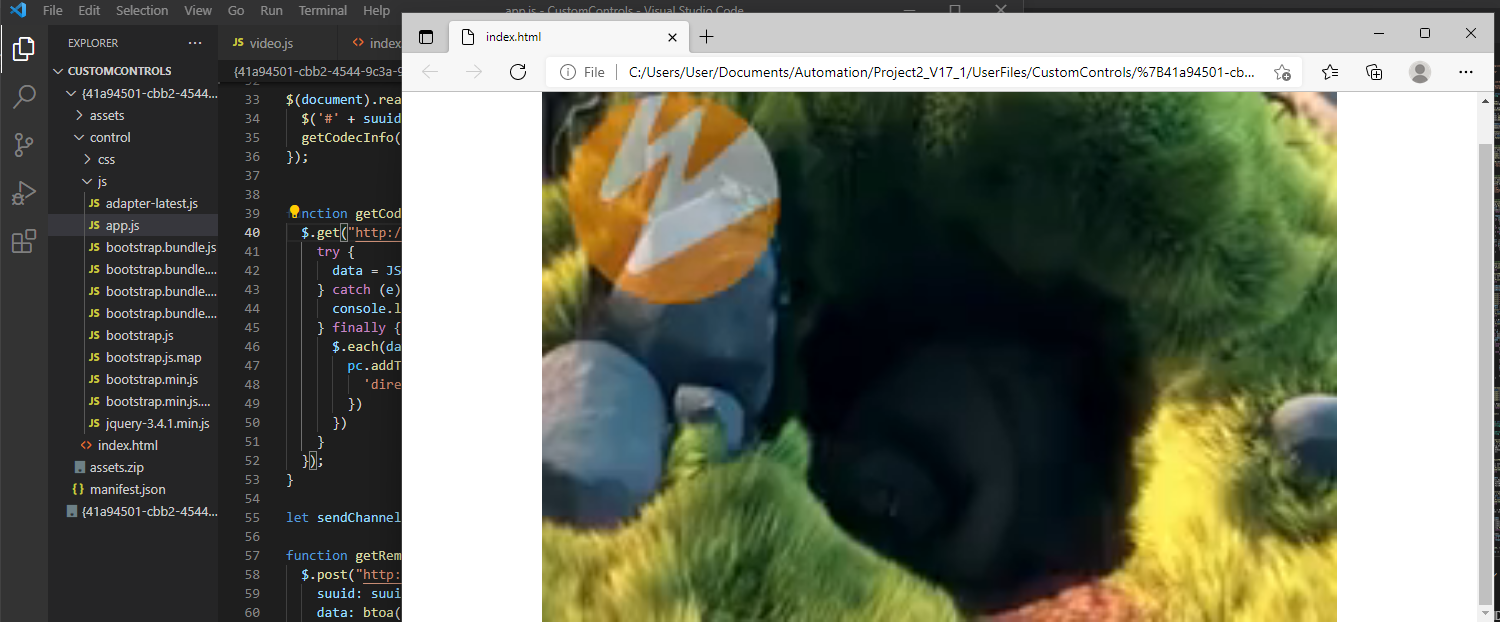
Task: Click line number 40 in editor
Action: click(251, 232)
